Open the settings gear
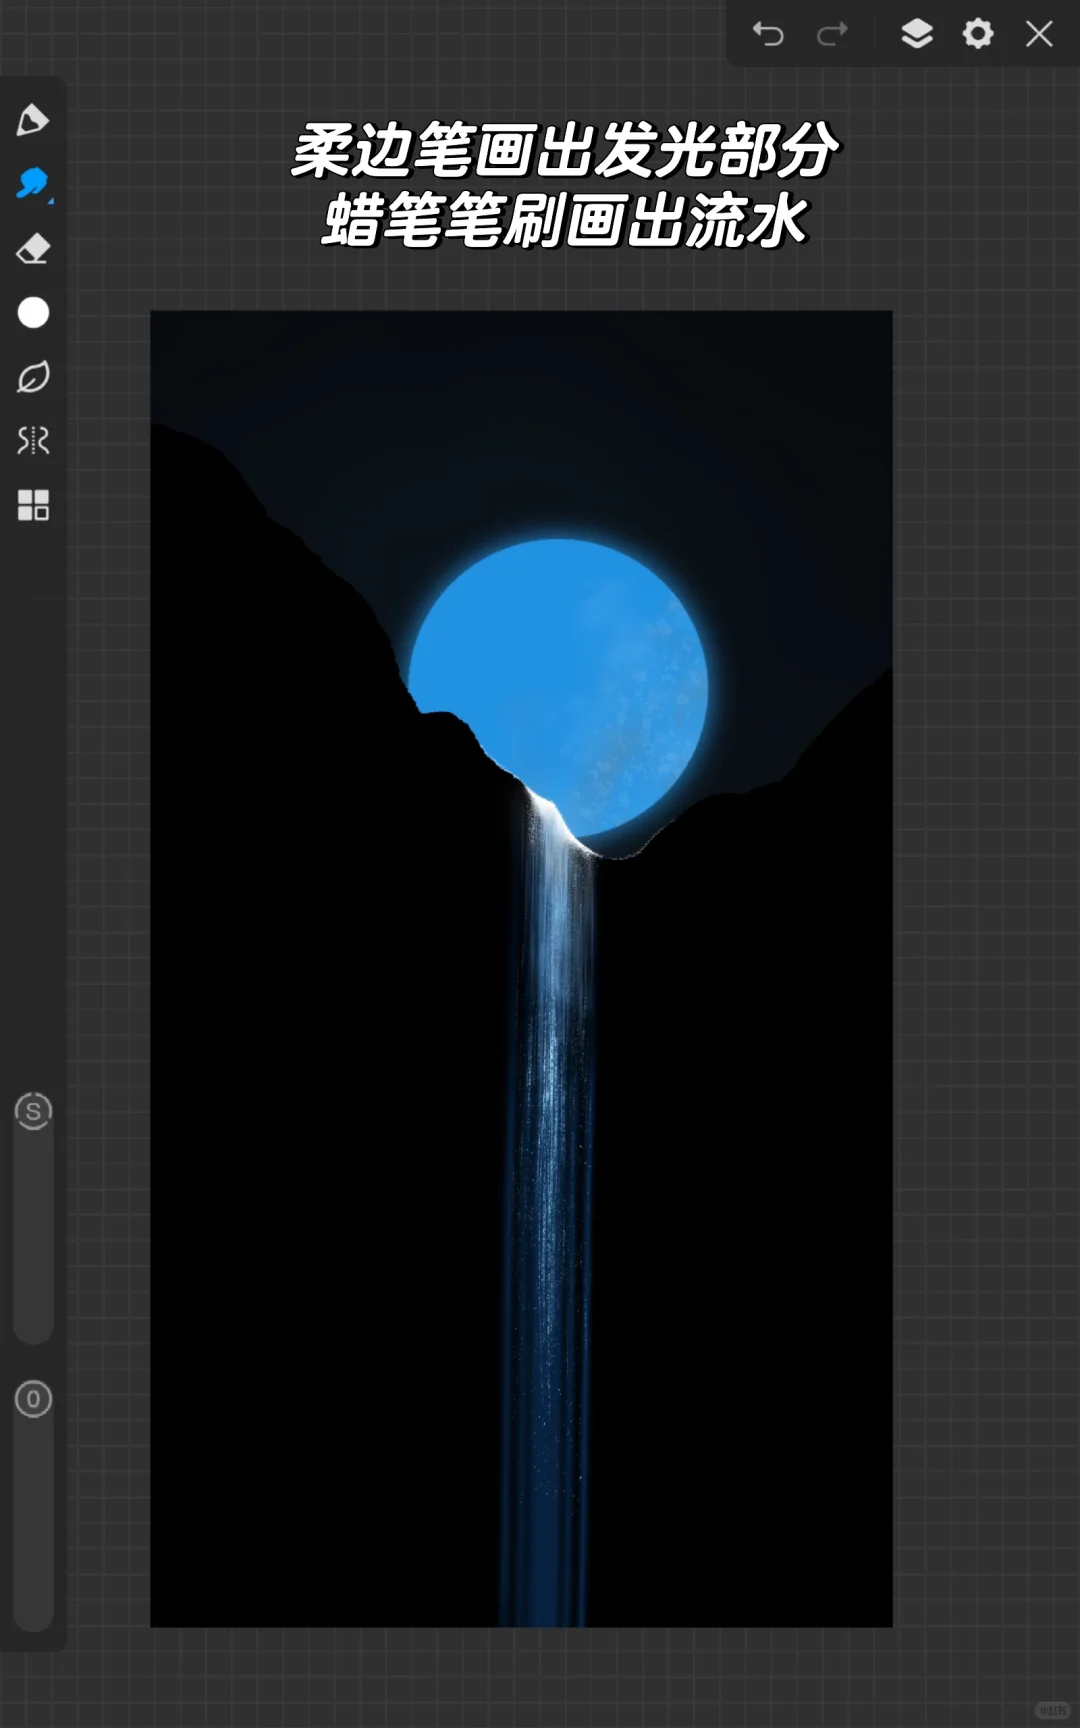This screenshot has height=1728, width=1080. pyautogui.click(x=978, y=34)
